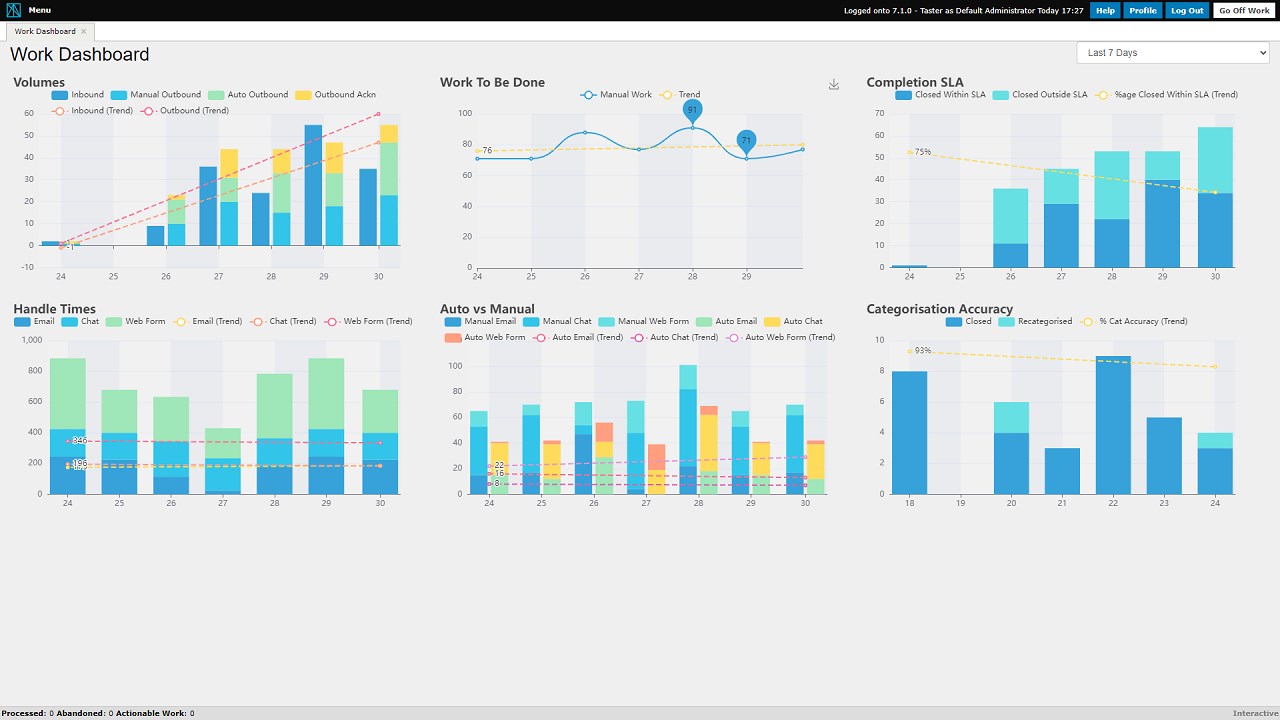Click the Log Out button
1280x720 pixels.
(x=1188, y=10)
